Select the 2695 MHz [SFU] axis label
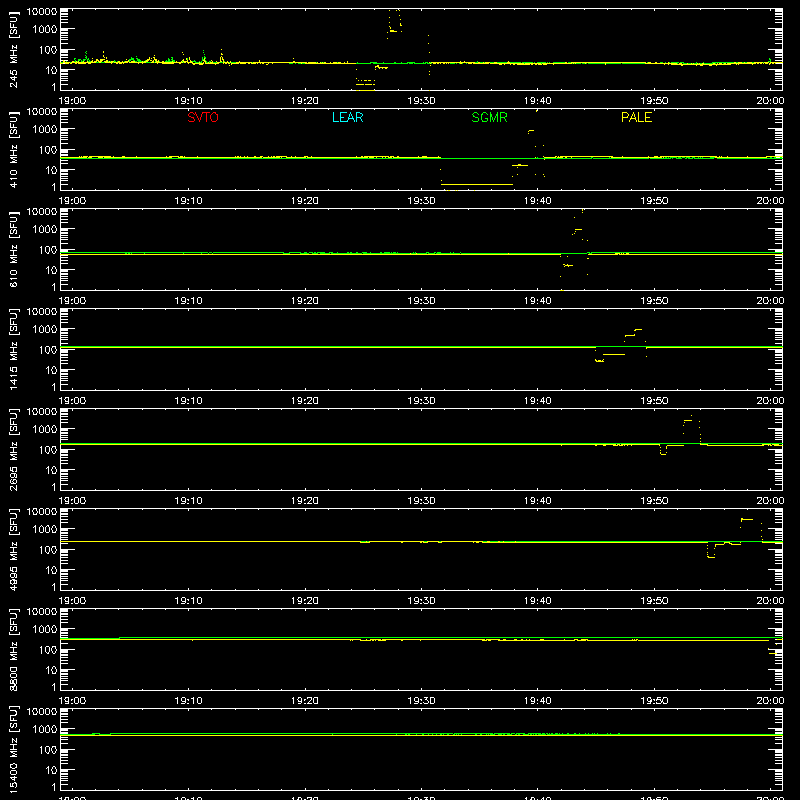The image size is (800, 800). 13,449
